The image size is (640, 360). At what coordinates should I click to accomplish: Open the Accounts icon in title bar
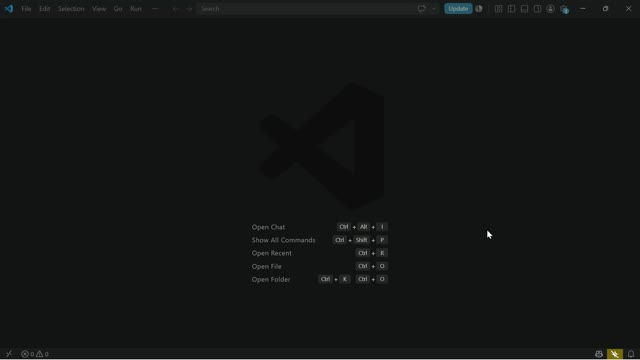click(x=551, y=9)
